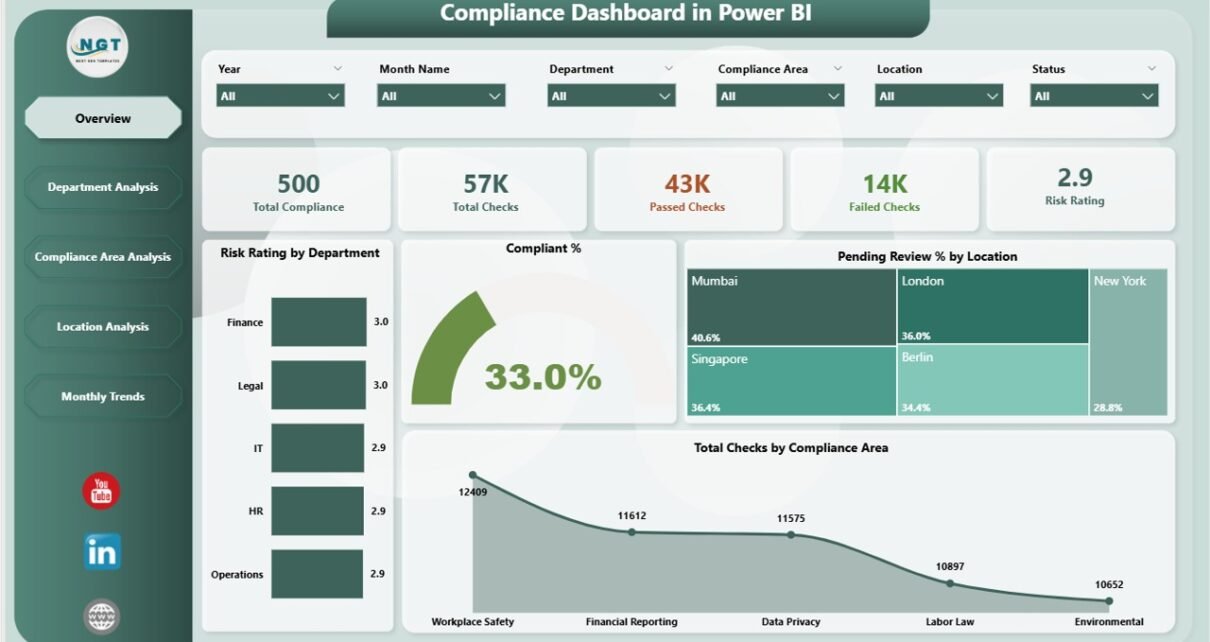The width and height of the screenshot is (1210, 642).
Task: Expand the Department filter dropdown
Action: click(x=611, y=96)
